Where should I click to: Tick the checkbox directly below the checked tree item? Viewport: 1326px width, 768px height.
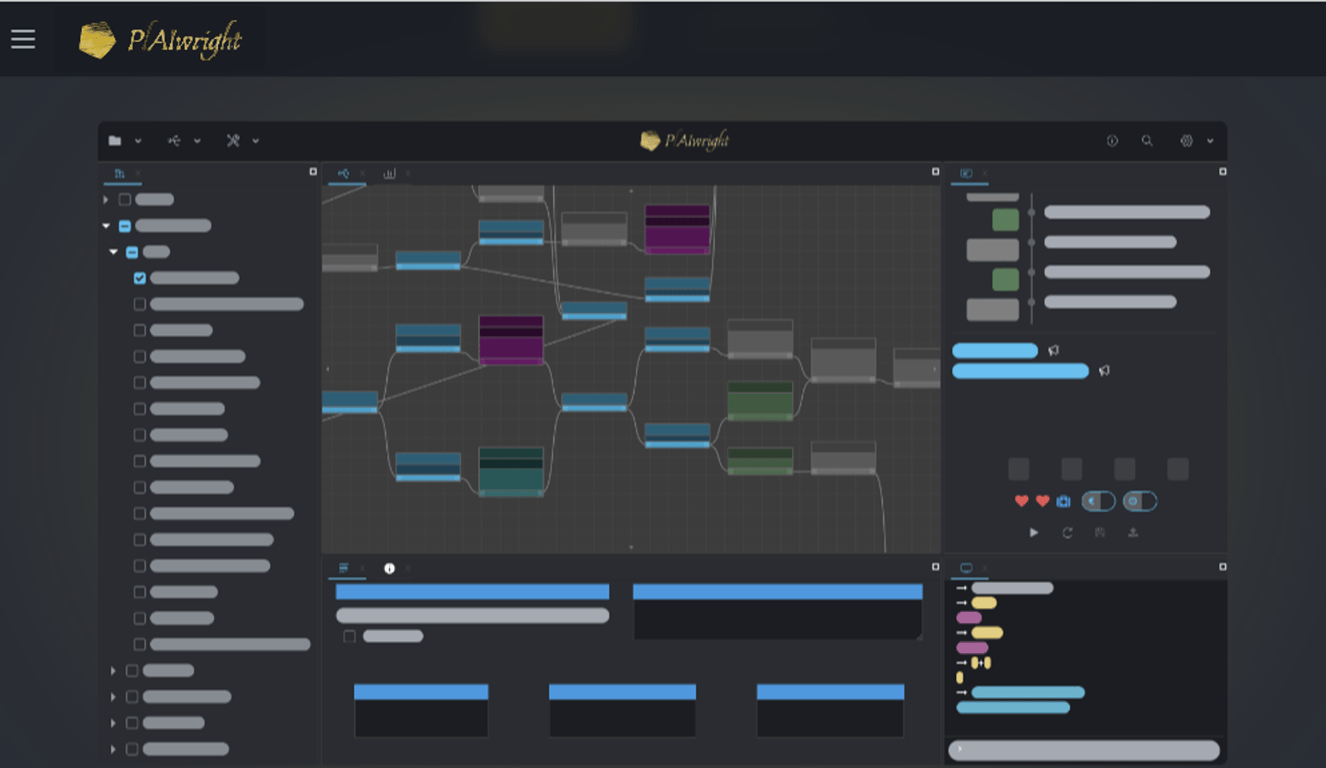click(x=140, y=304)
